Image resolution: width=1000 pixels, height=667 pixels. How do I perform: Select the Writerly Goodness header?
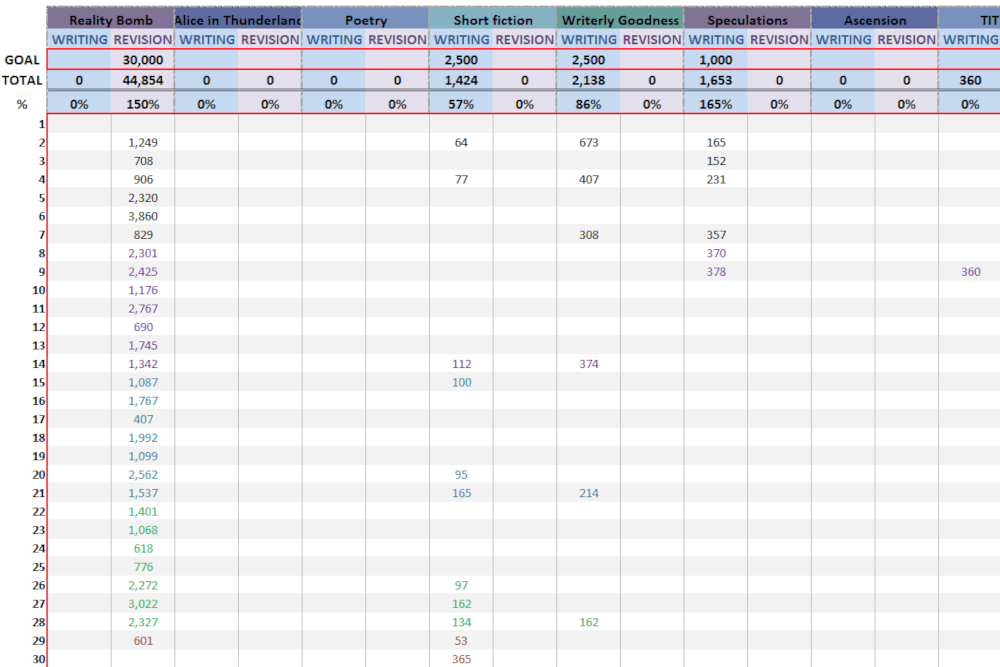620,20
